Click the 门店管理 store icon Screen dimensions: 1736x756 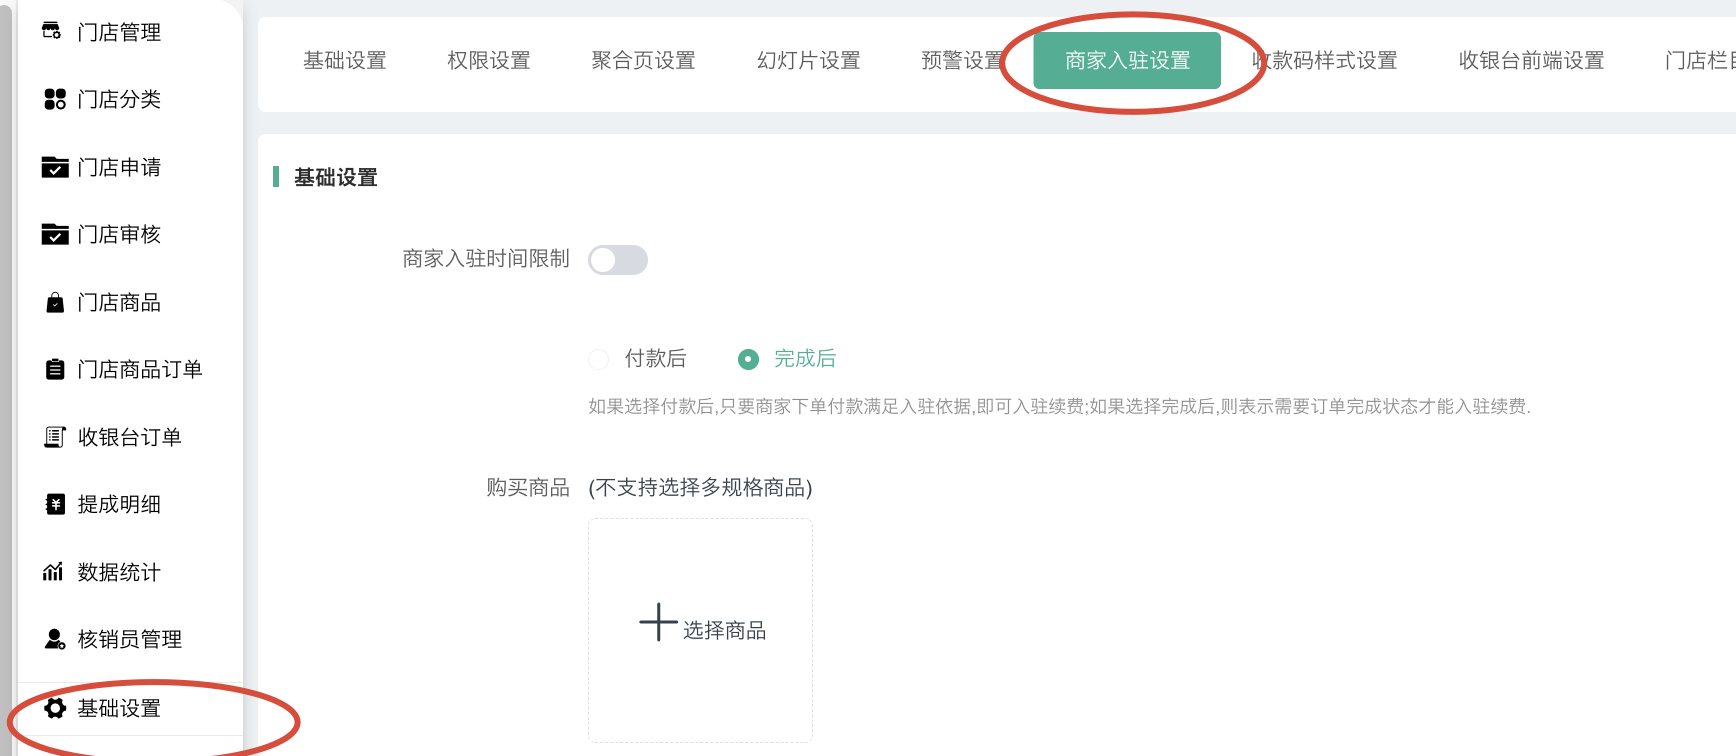[53, 32]
